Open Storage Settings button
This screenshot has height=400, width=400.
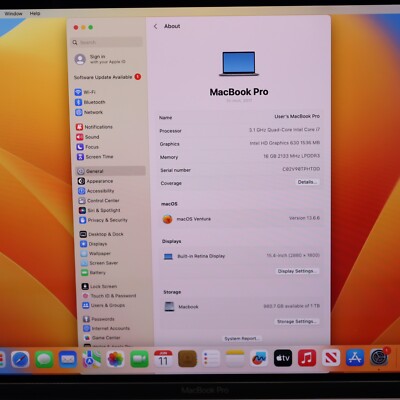click(x=296, y=321)
